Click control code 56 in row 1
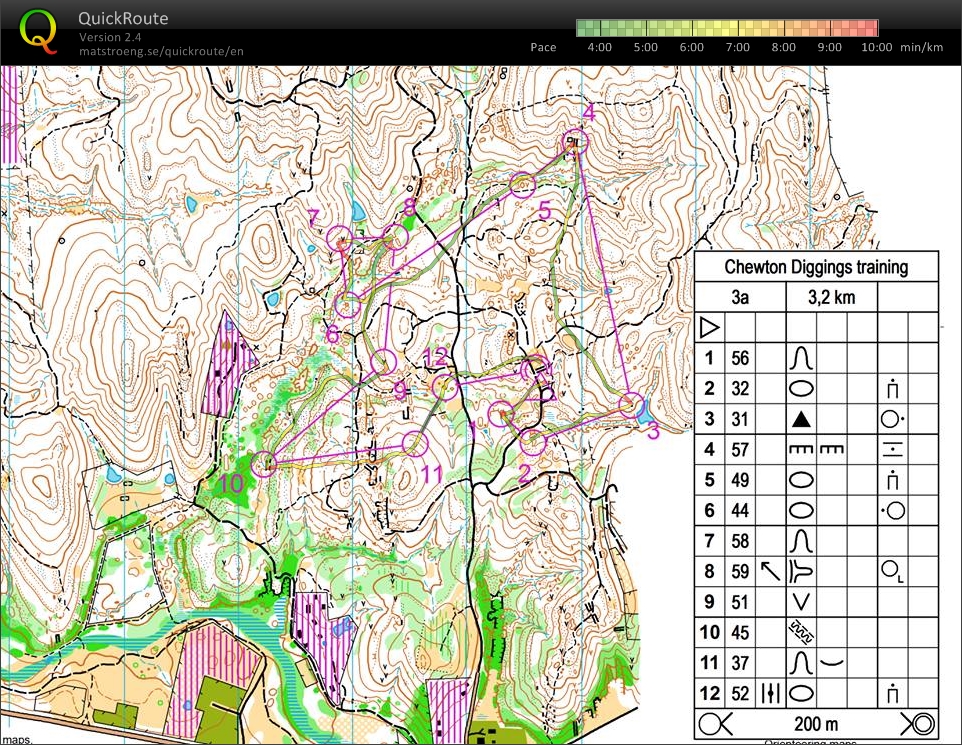This screenshot has width=962, height=745. click(x=740, y=358)
